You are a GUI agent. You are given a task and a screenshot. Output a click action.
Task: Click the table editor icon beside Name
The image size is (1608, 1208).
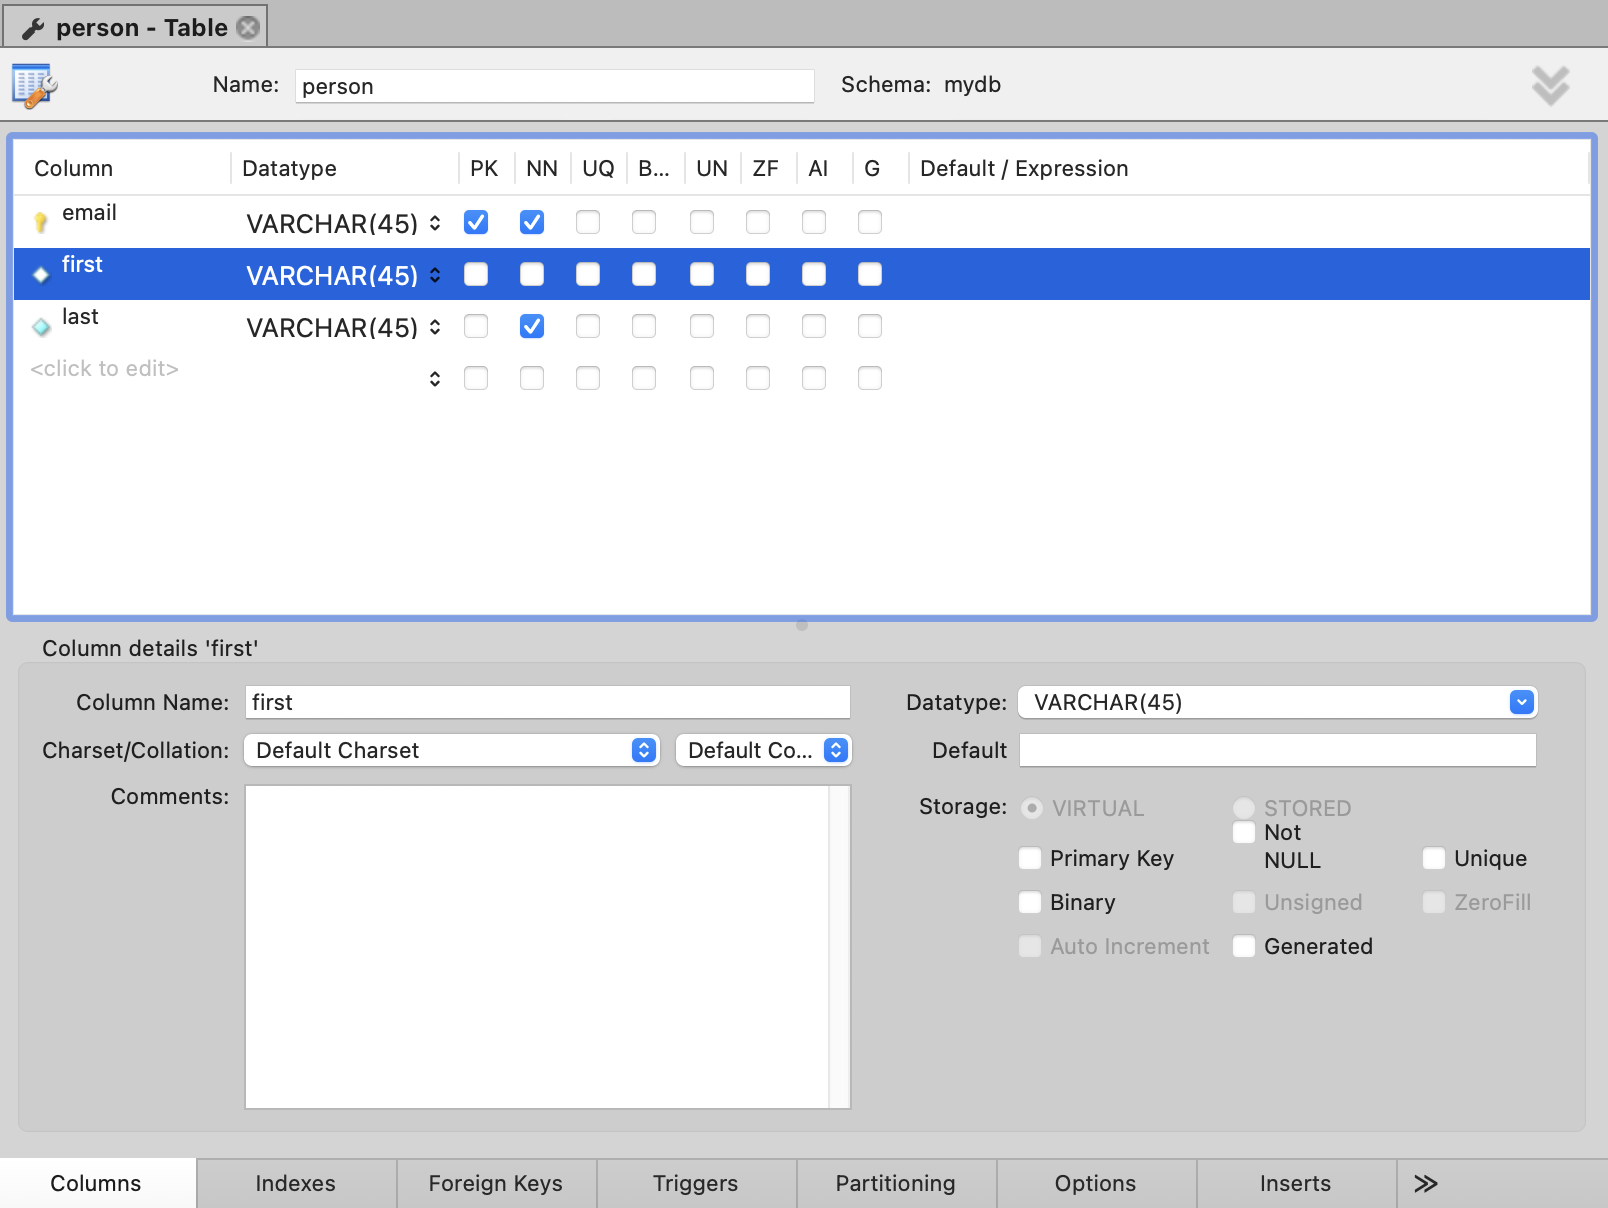click(34, 86)
